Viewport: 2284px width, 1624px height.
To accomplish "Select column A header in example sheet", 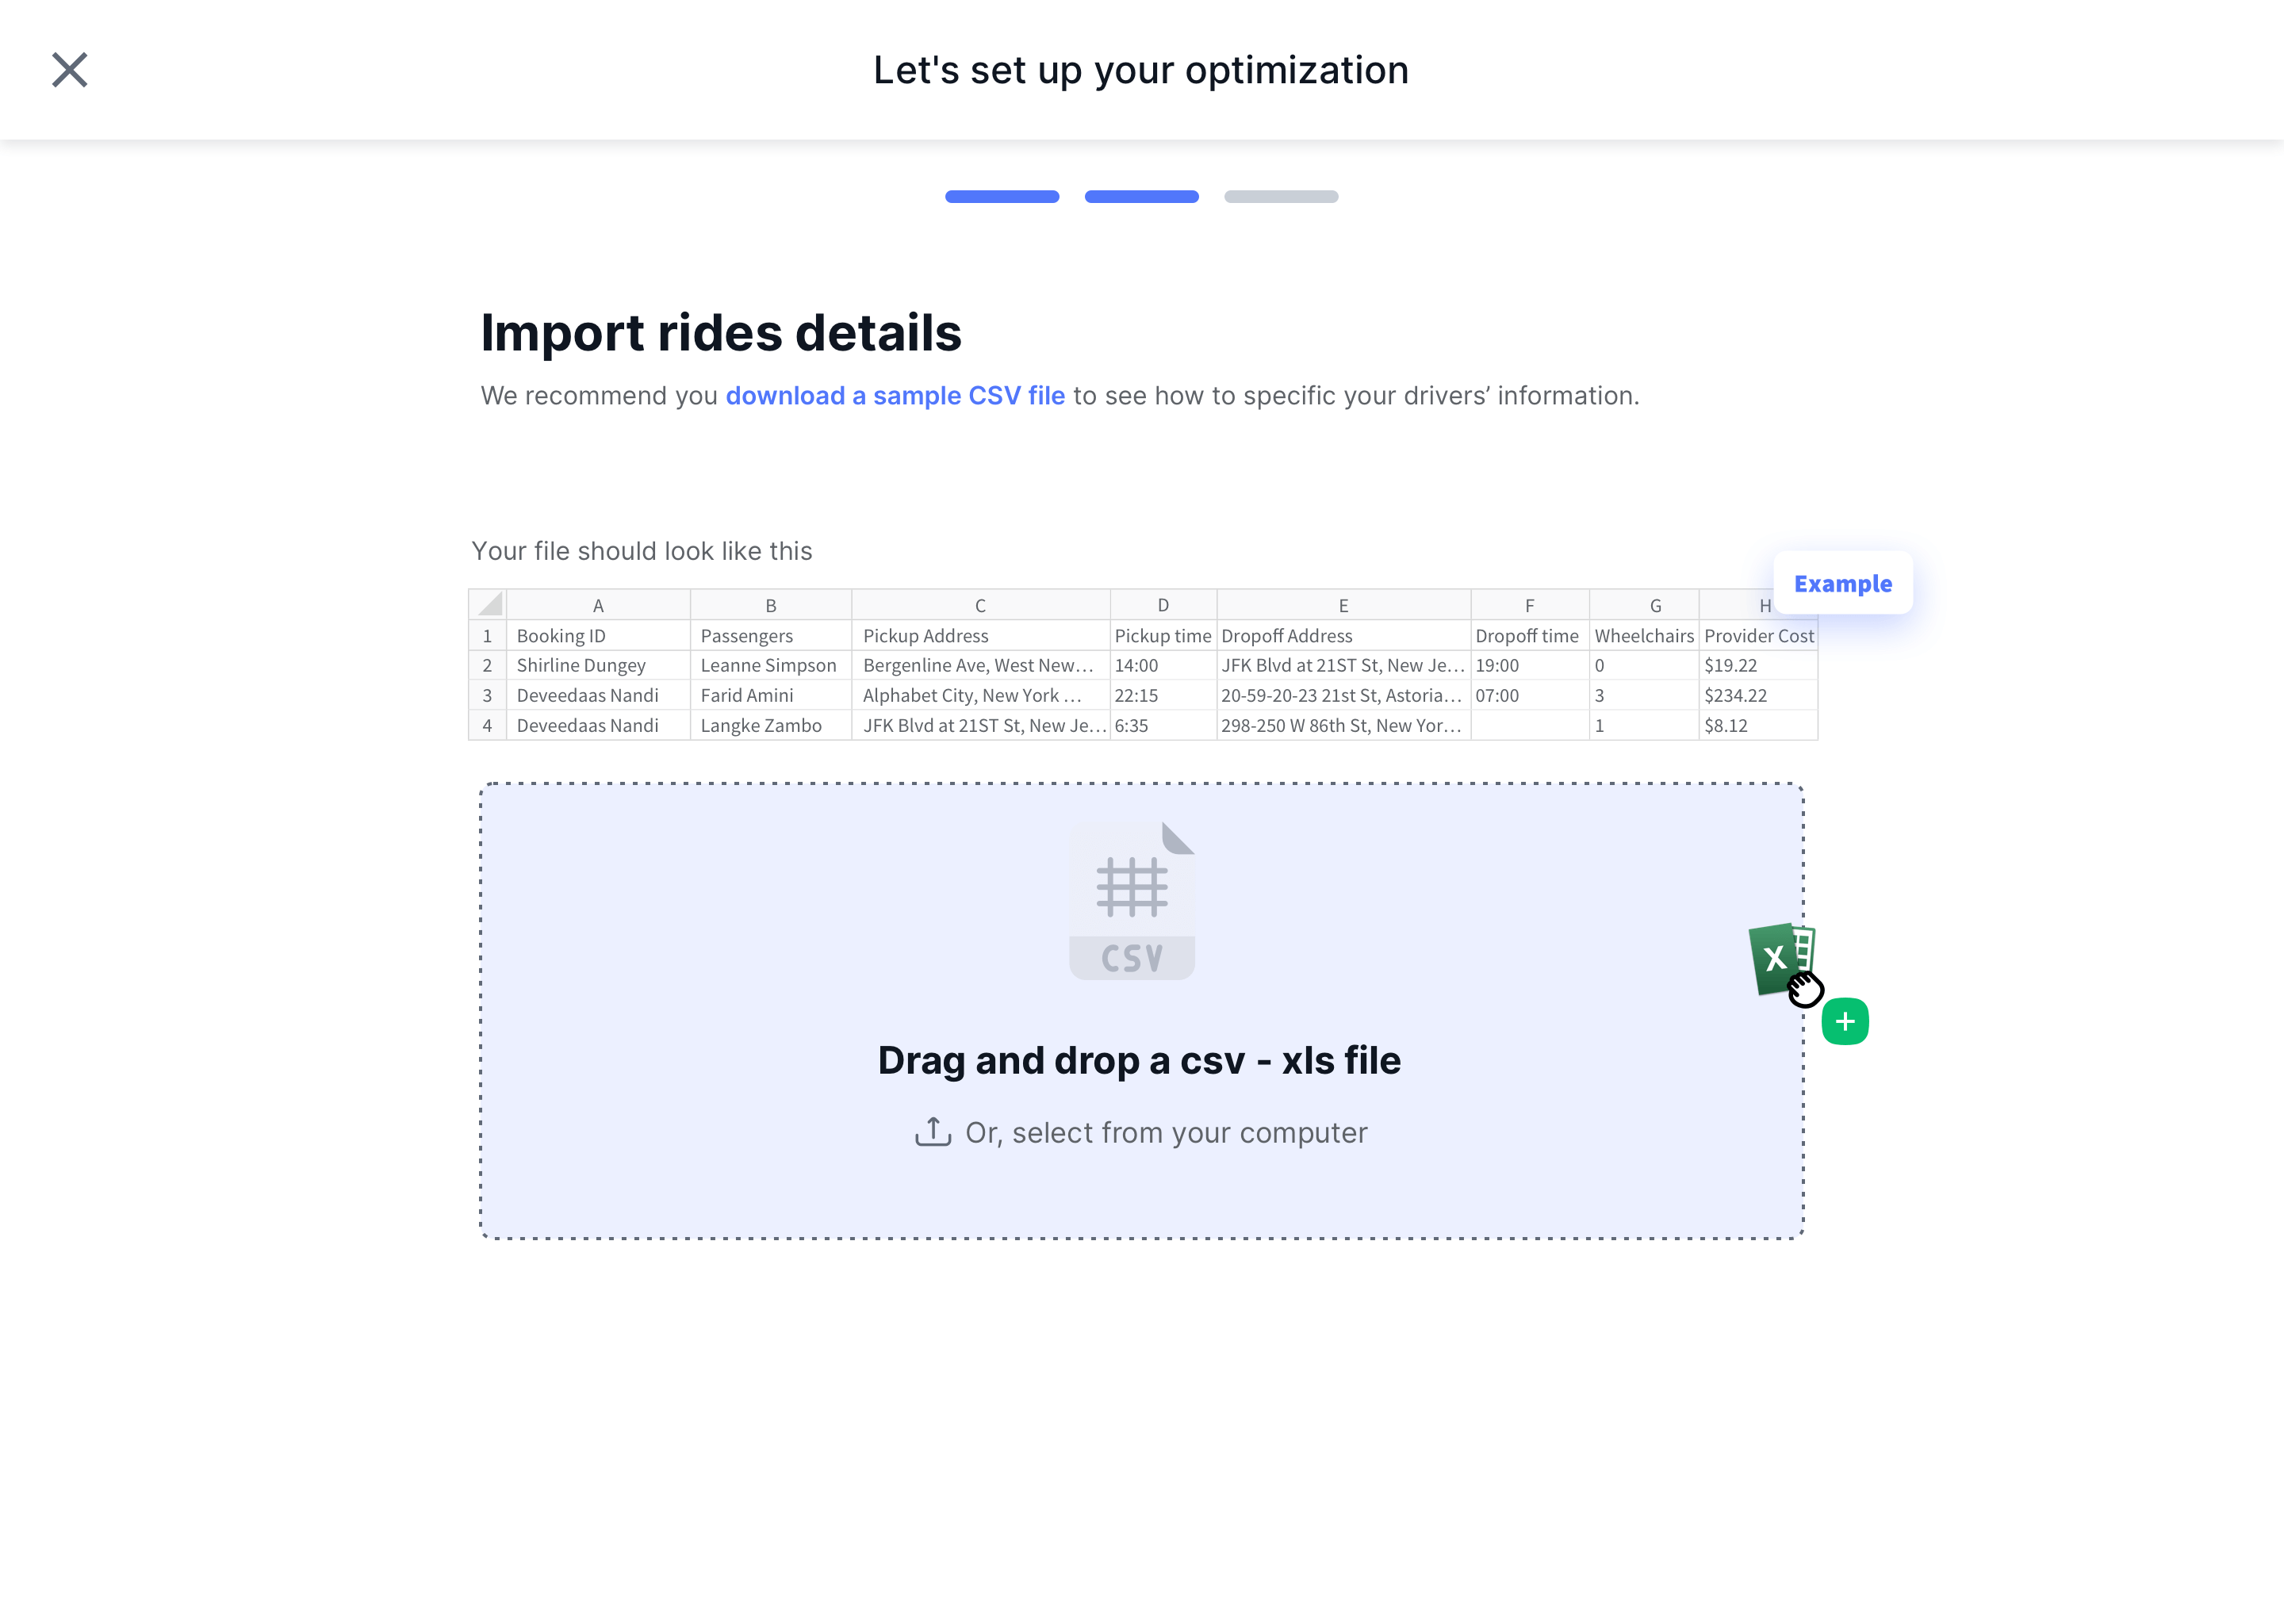I will (x=598, y=605).
